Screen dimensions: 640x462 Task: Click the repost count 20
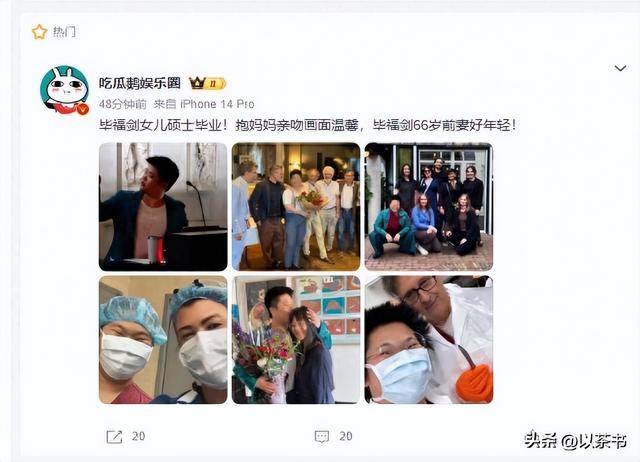coord(138,436)
